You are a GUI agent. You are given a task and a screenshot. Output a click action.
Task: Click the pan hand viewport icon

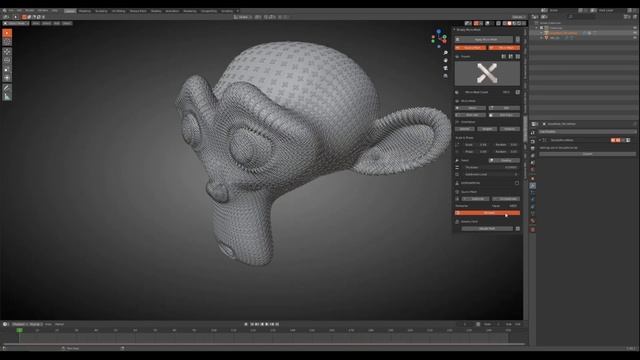pyautogui.click(x=445, y=60)
